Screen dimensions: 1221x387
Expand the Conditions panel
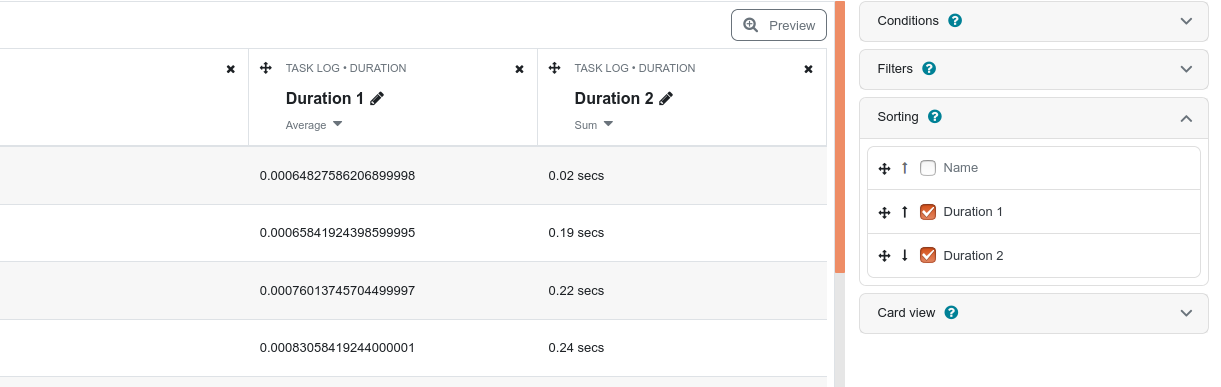(1034, 21)
